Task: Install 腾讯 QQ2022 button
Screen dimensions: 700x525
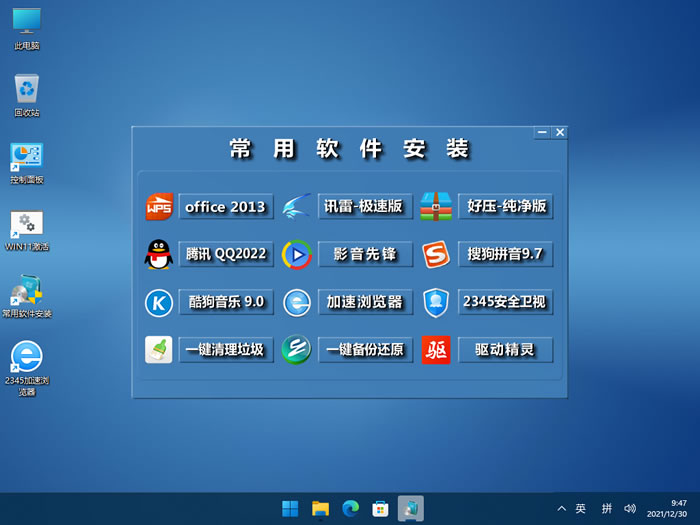Action: (x=226, y=254)
